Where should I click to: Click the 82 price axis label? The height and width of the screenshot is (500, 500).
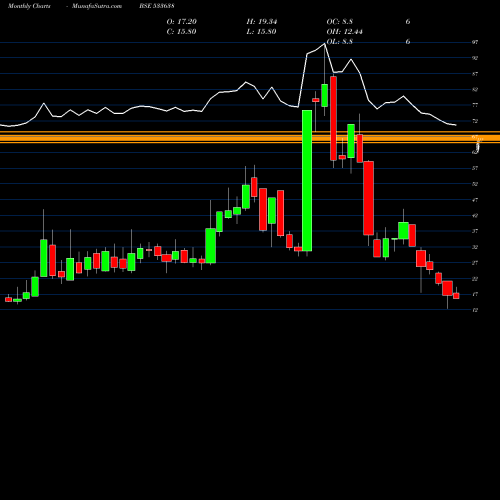point(475,89)
